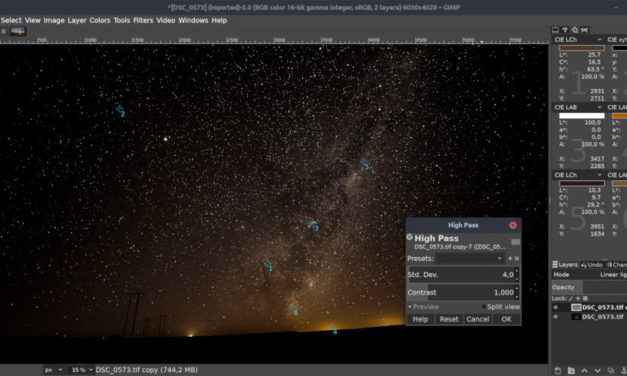Open sample point 1 CIE LCh mode dropdown

click(x=578, y=40)
